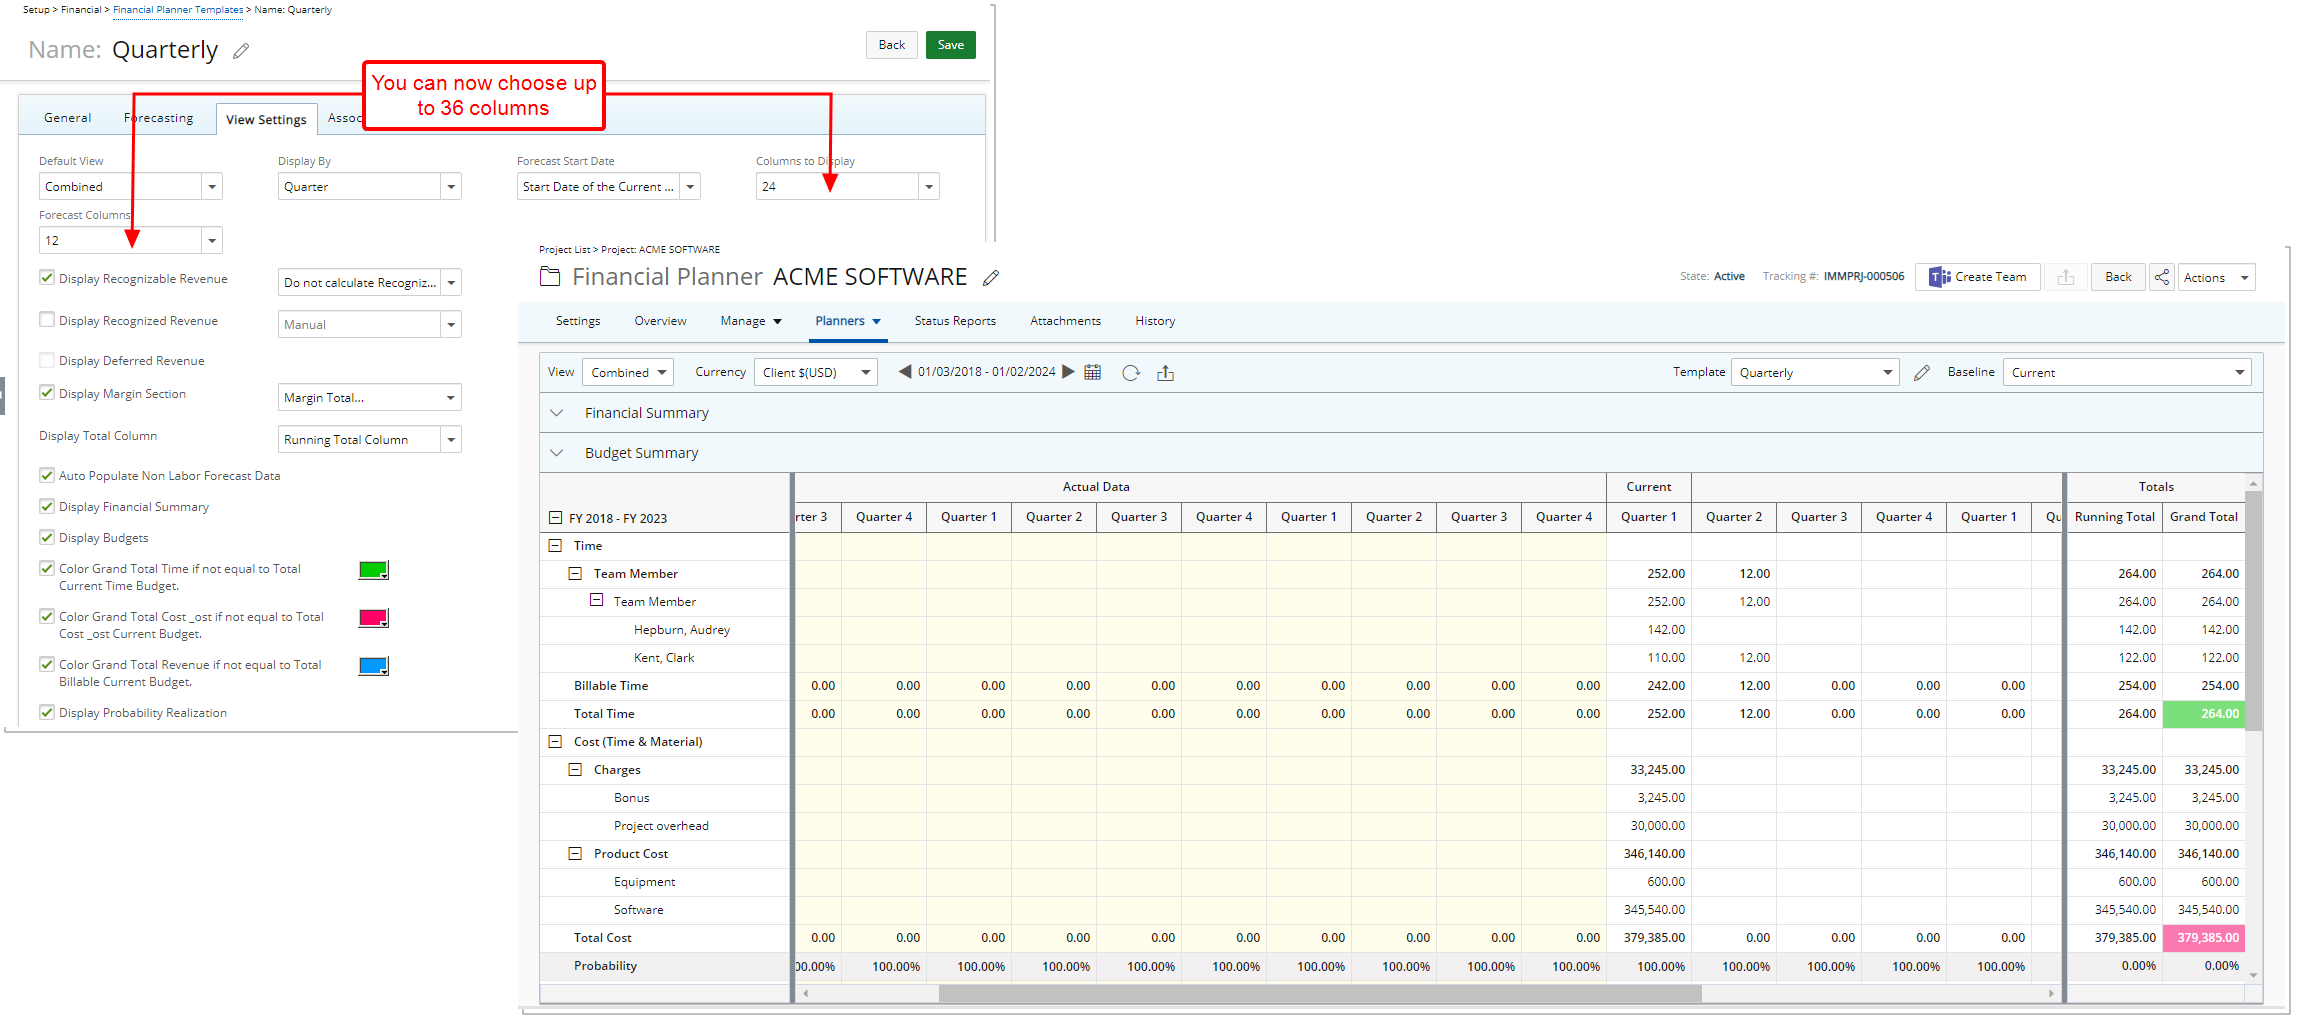Click the green Save button
This screenshot has width=2302, height=1026.
click(950, 45)
